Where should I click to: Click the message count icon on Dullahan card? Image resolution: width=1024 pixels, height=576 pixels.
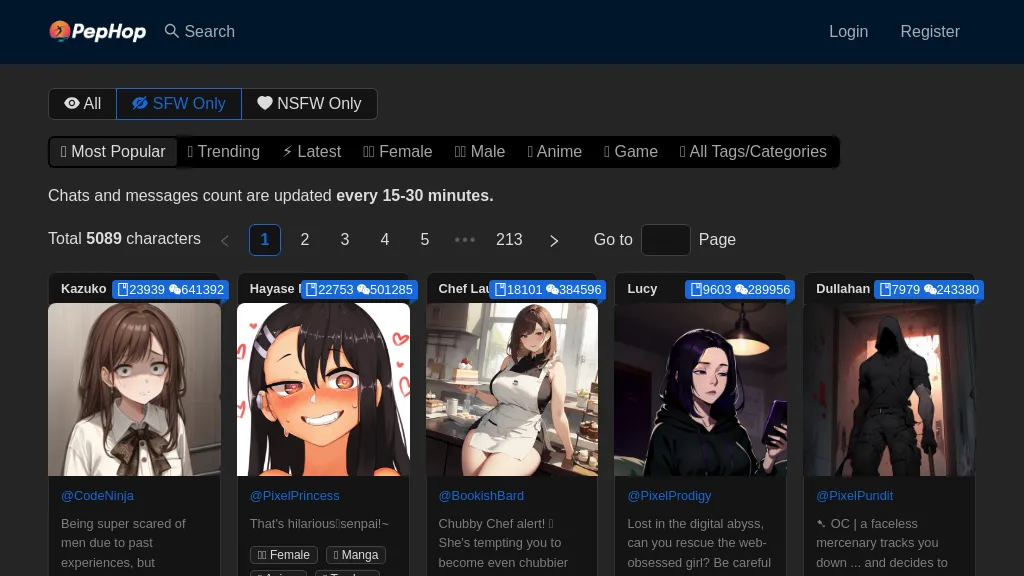[930, 290]
